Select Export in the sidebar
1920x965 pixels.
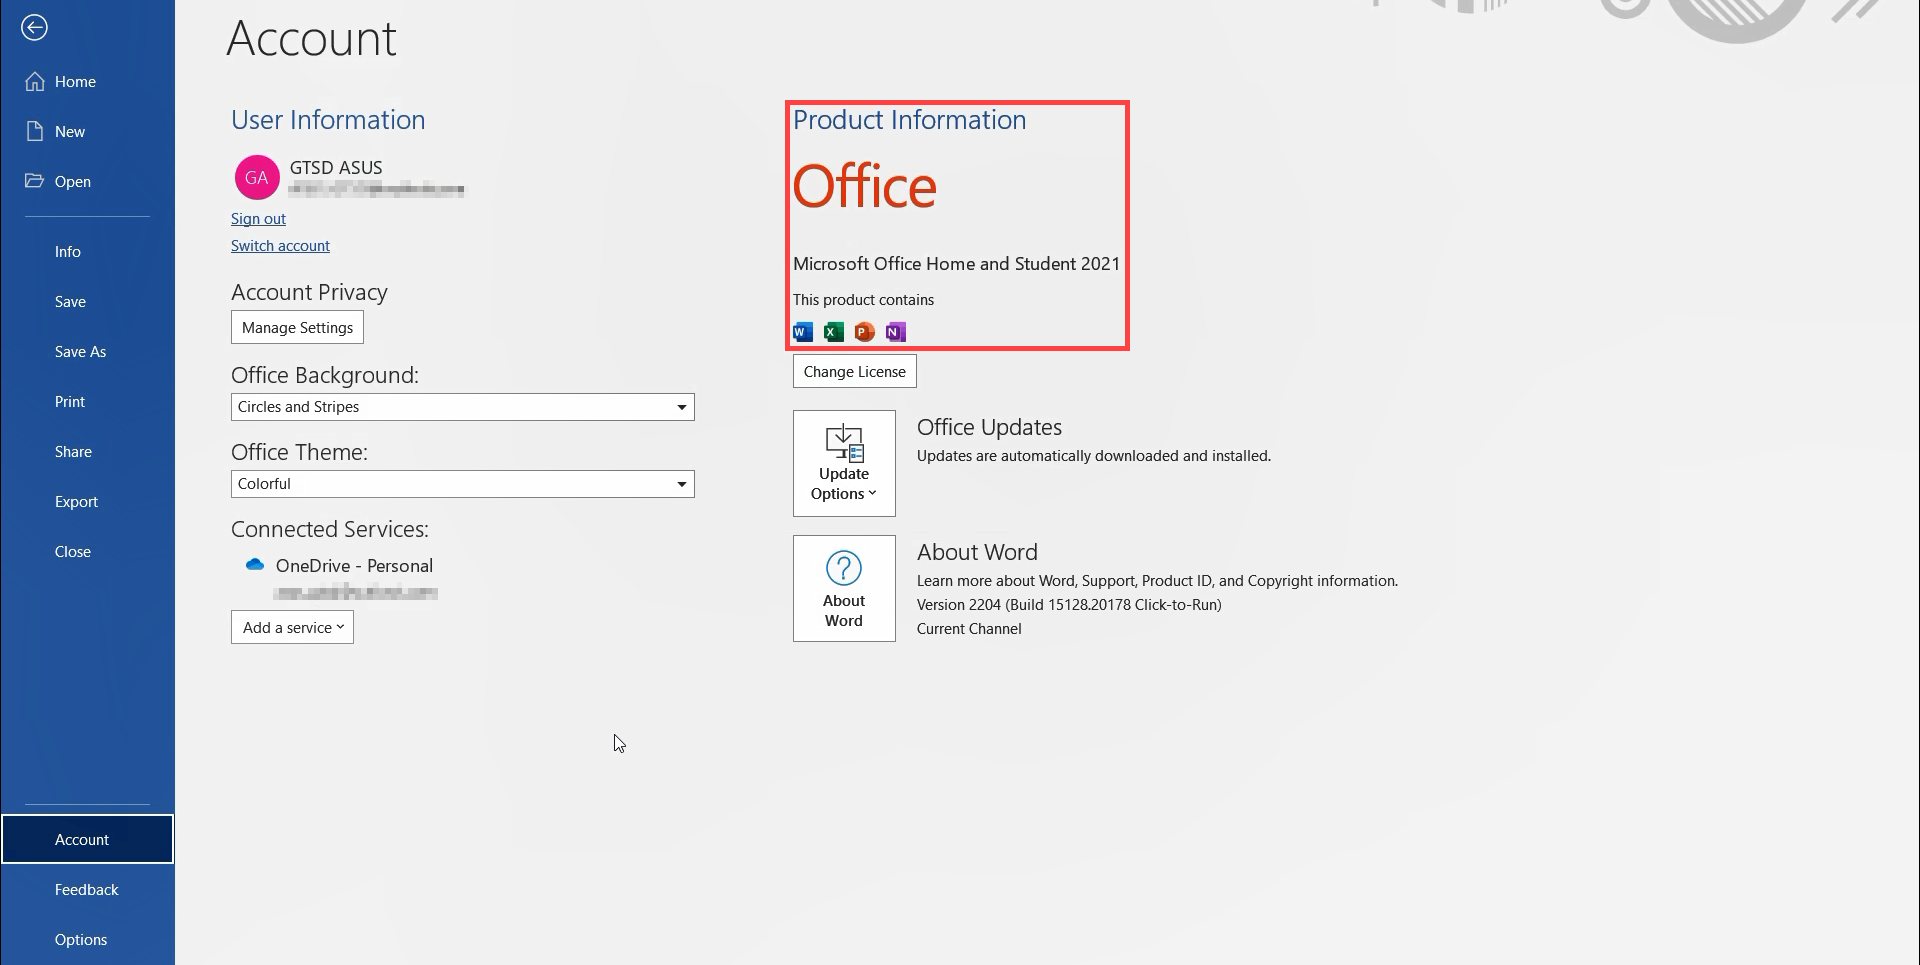point(76,502)
